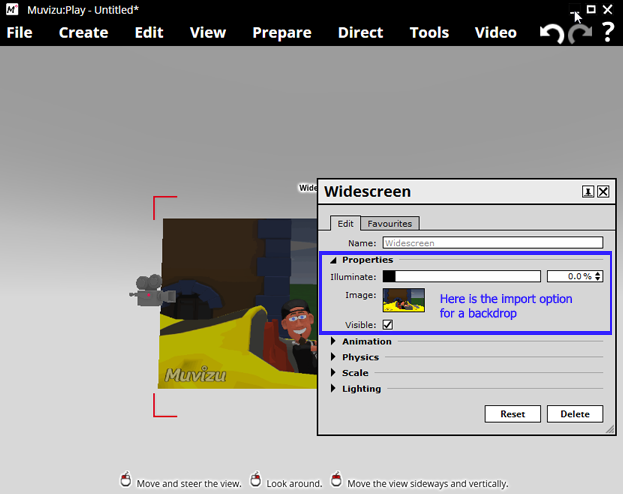Minimize the Muvizu window
623x494 pixels.
coord(575,9)
